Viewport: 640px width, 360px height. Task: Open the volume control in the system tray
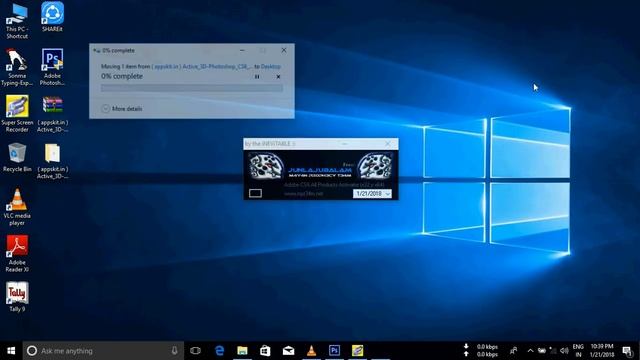[x=564, y=351]
